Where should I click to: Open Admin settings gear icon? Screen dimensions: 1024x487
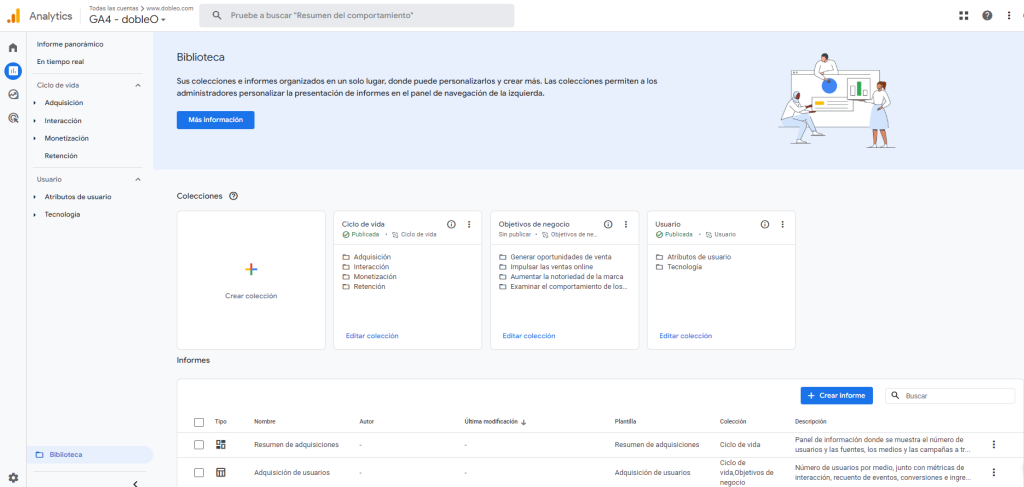[x=13, y=478]
